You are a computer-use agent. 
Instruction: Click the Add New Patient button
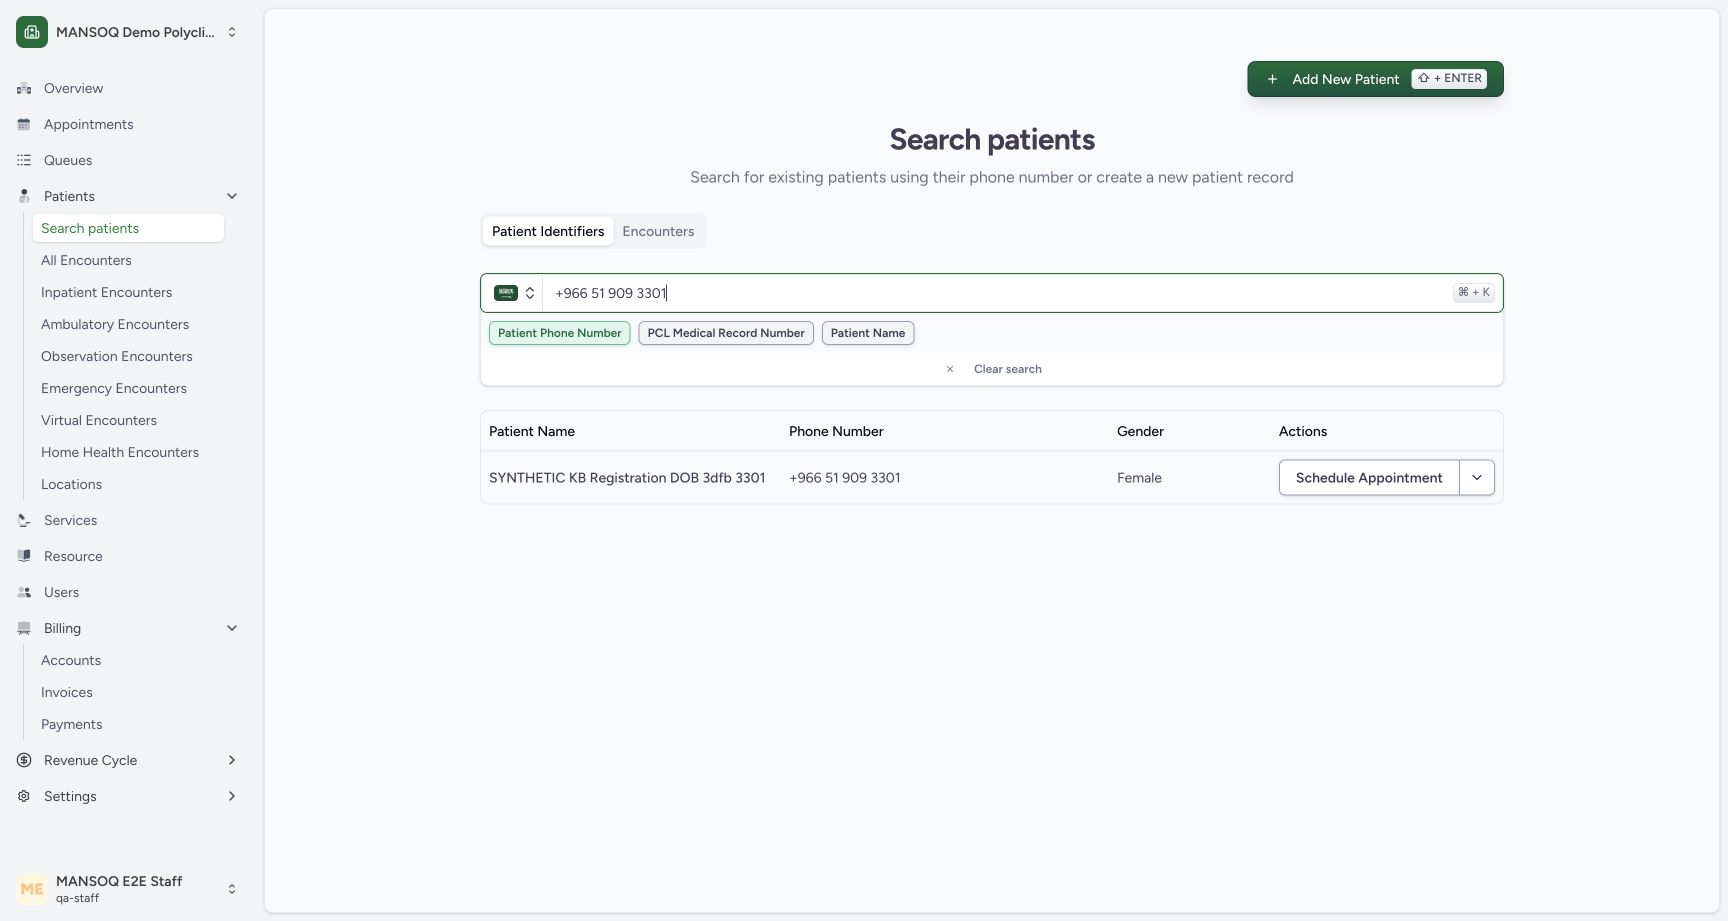pyautogui.click(x=1375, y=79)
